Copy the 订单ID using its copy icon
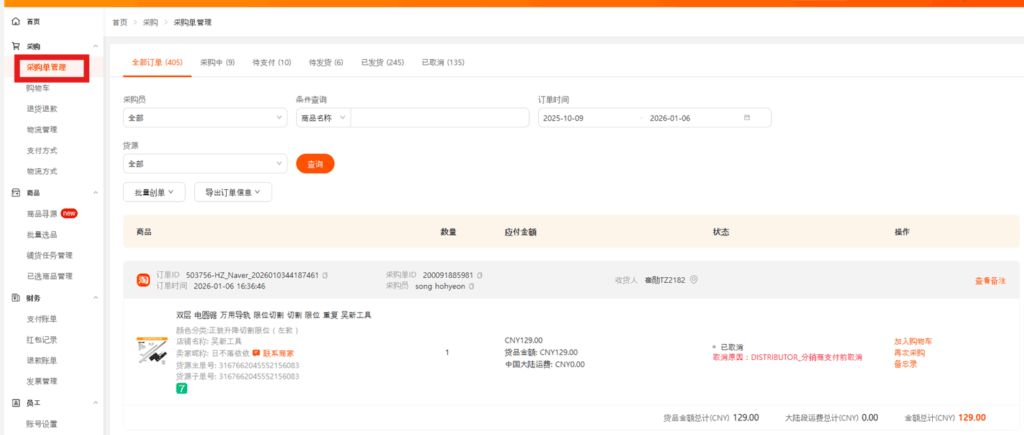Image resolution: width=1024 pixels, height=435 pixels. tap(326, 275)
